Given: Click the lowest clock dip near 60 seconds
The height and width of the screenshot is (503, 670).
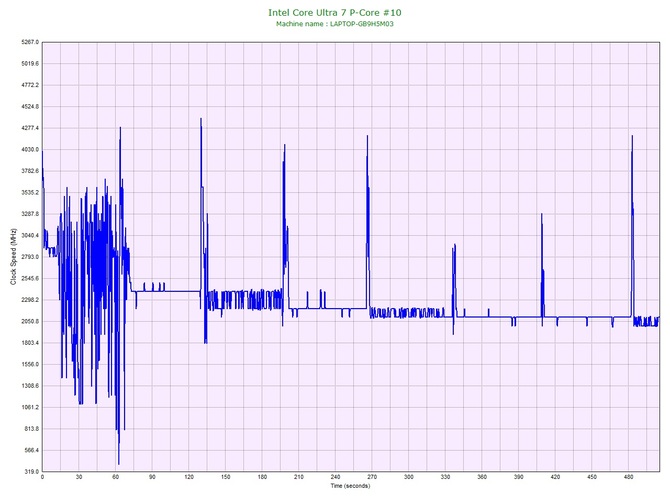Looking at the screenshot, I should [119, 464].
